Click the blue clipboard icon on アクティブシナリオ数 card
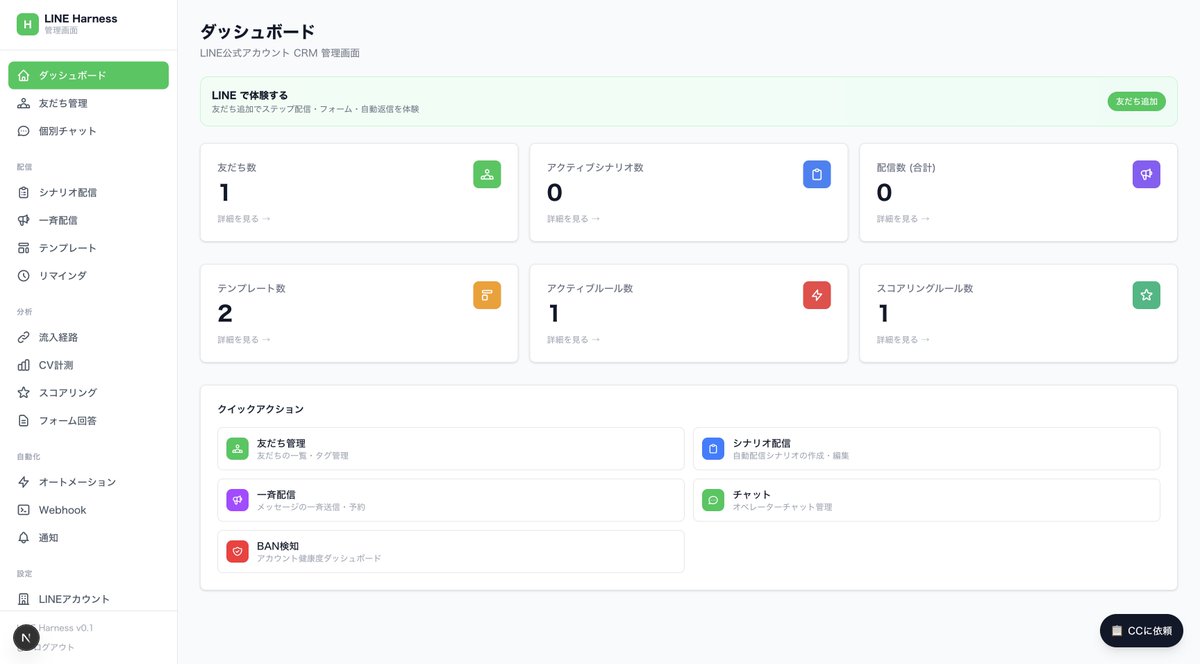This screenshot has height=664, width=1200. (817, 174)
